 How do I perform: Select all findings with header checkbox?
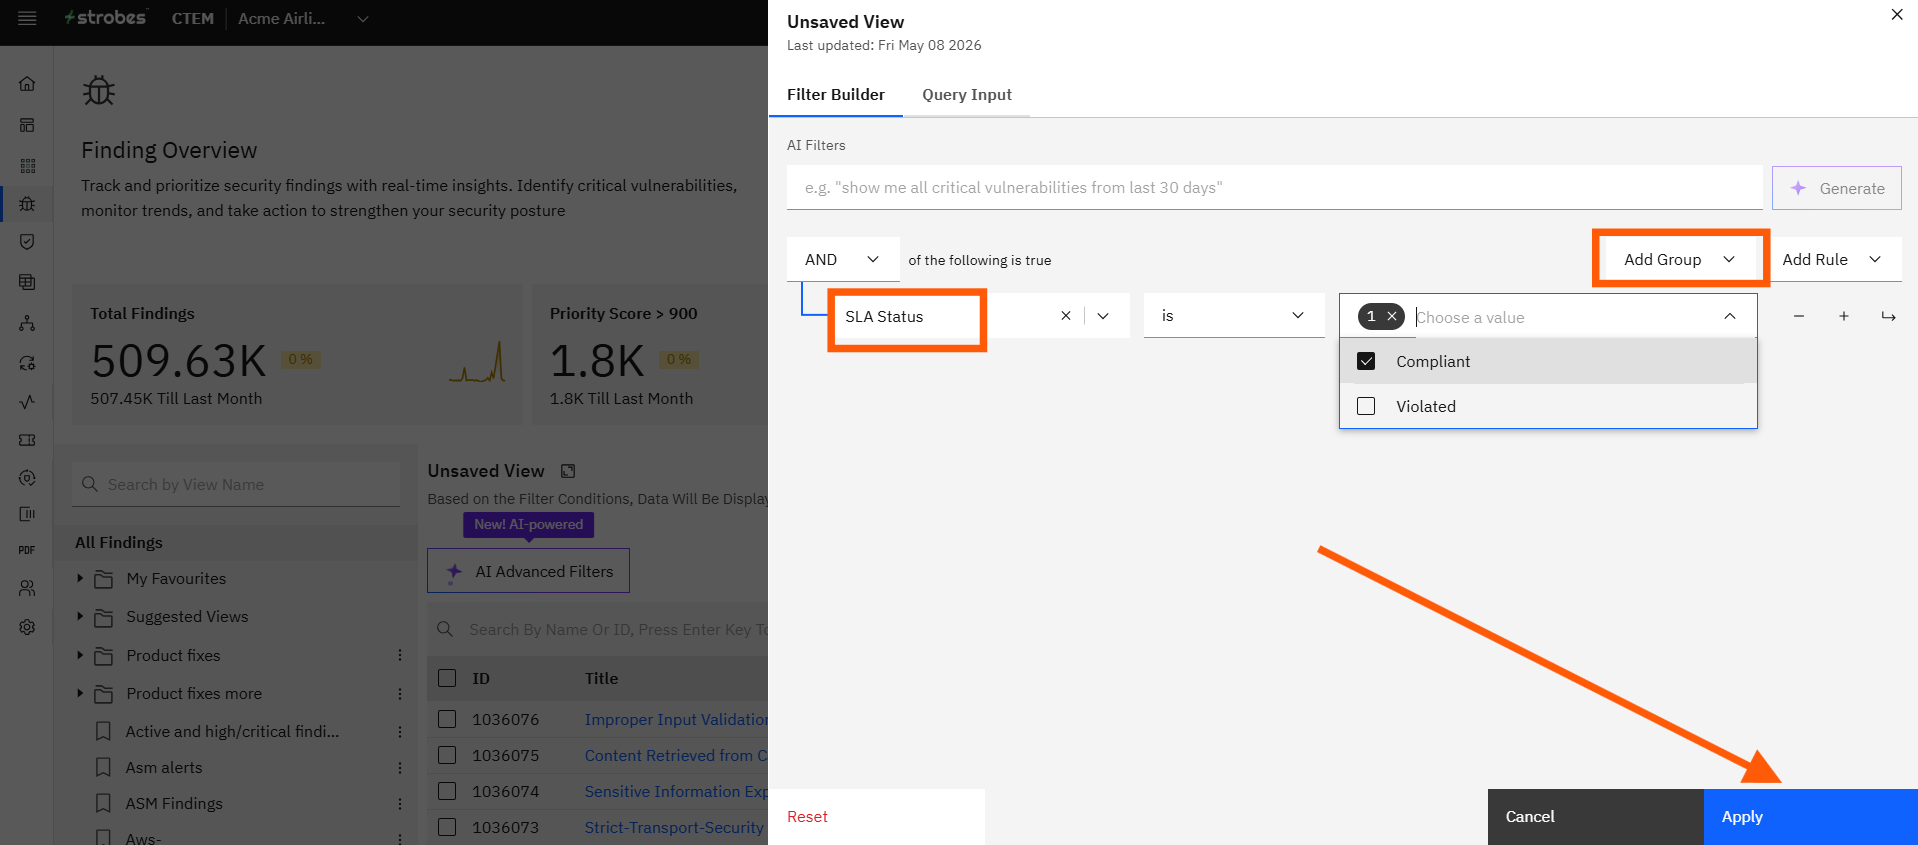point(447,678)
